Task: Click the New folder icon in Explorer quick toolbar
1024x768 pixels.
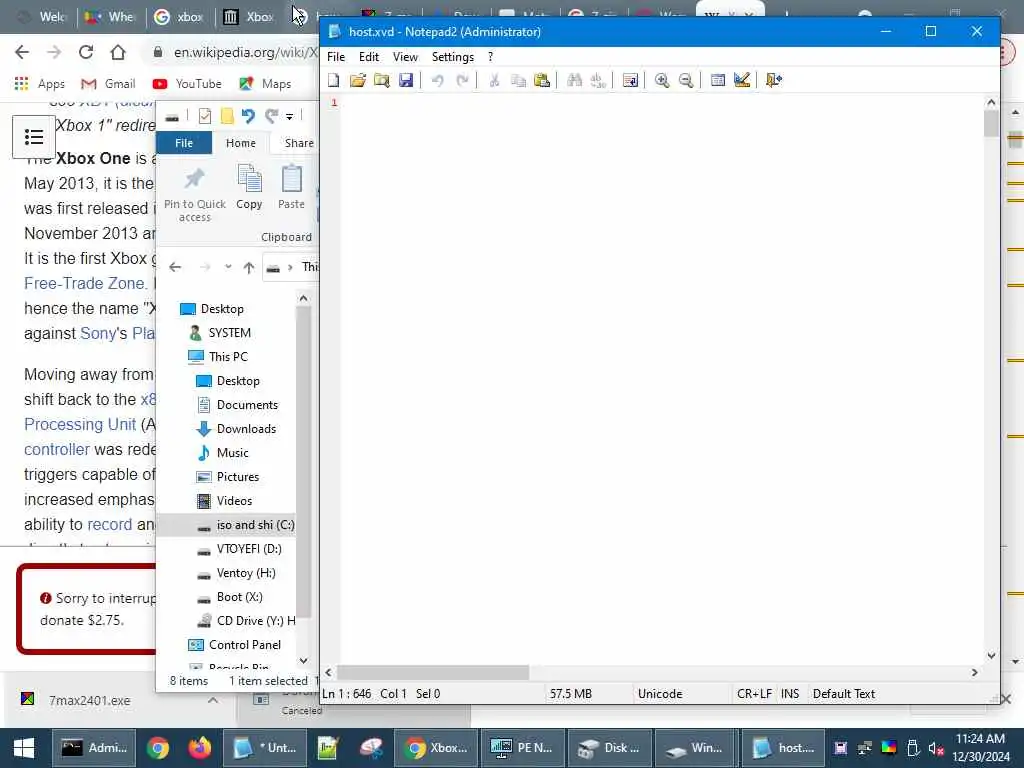Action: (227, 116)
